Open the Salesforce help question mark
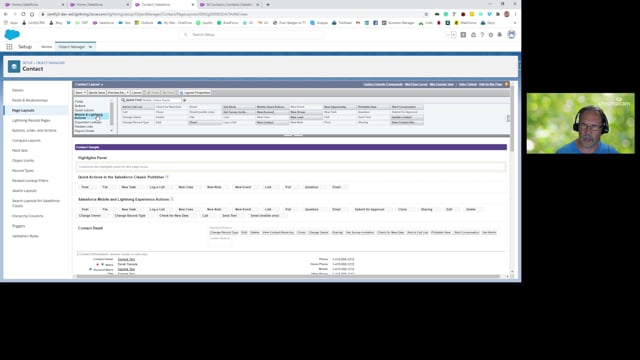 click(x=482, y=35)
